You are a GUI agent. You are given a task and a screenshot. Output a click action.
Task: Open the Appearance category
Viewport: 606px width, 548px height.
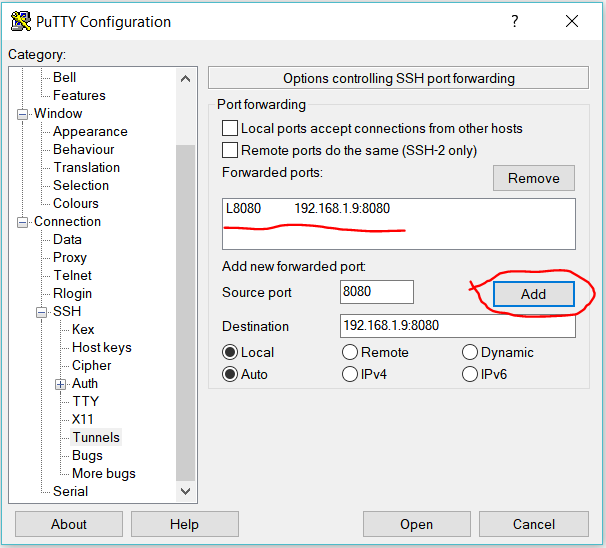click(90, 132)
